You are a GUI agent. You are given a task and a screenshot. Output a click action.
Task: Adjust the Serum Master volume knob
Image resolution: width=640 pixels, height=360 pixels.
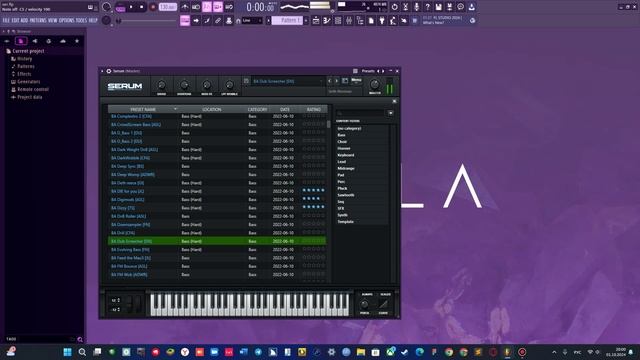click(374, 84)
